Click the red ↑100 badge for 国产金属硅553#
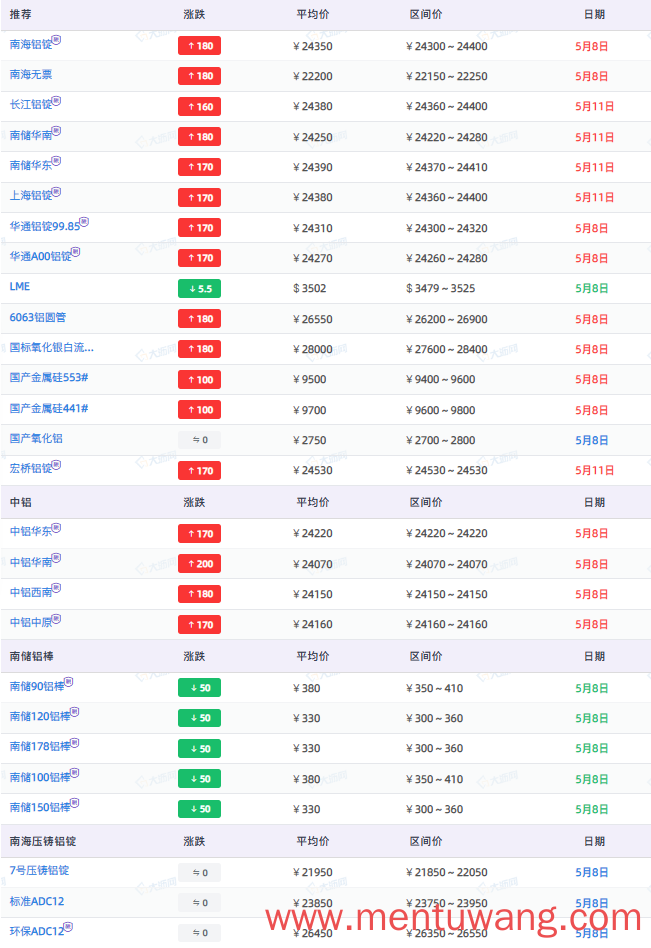 point(199,380)
